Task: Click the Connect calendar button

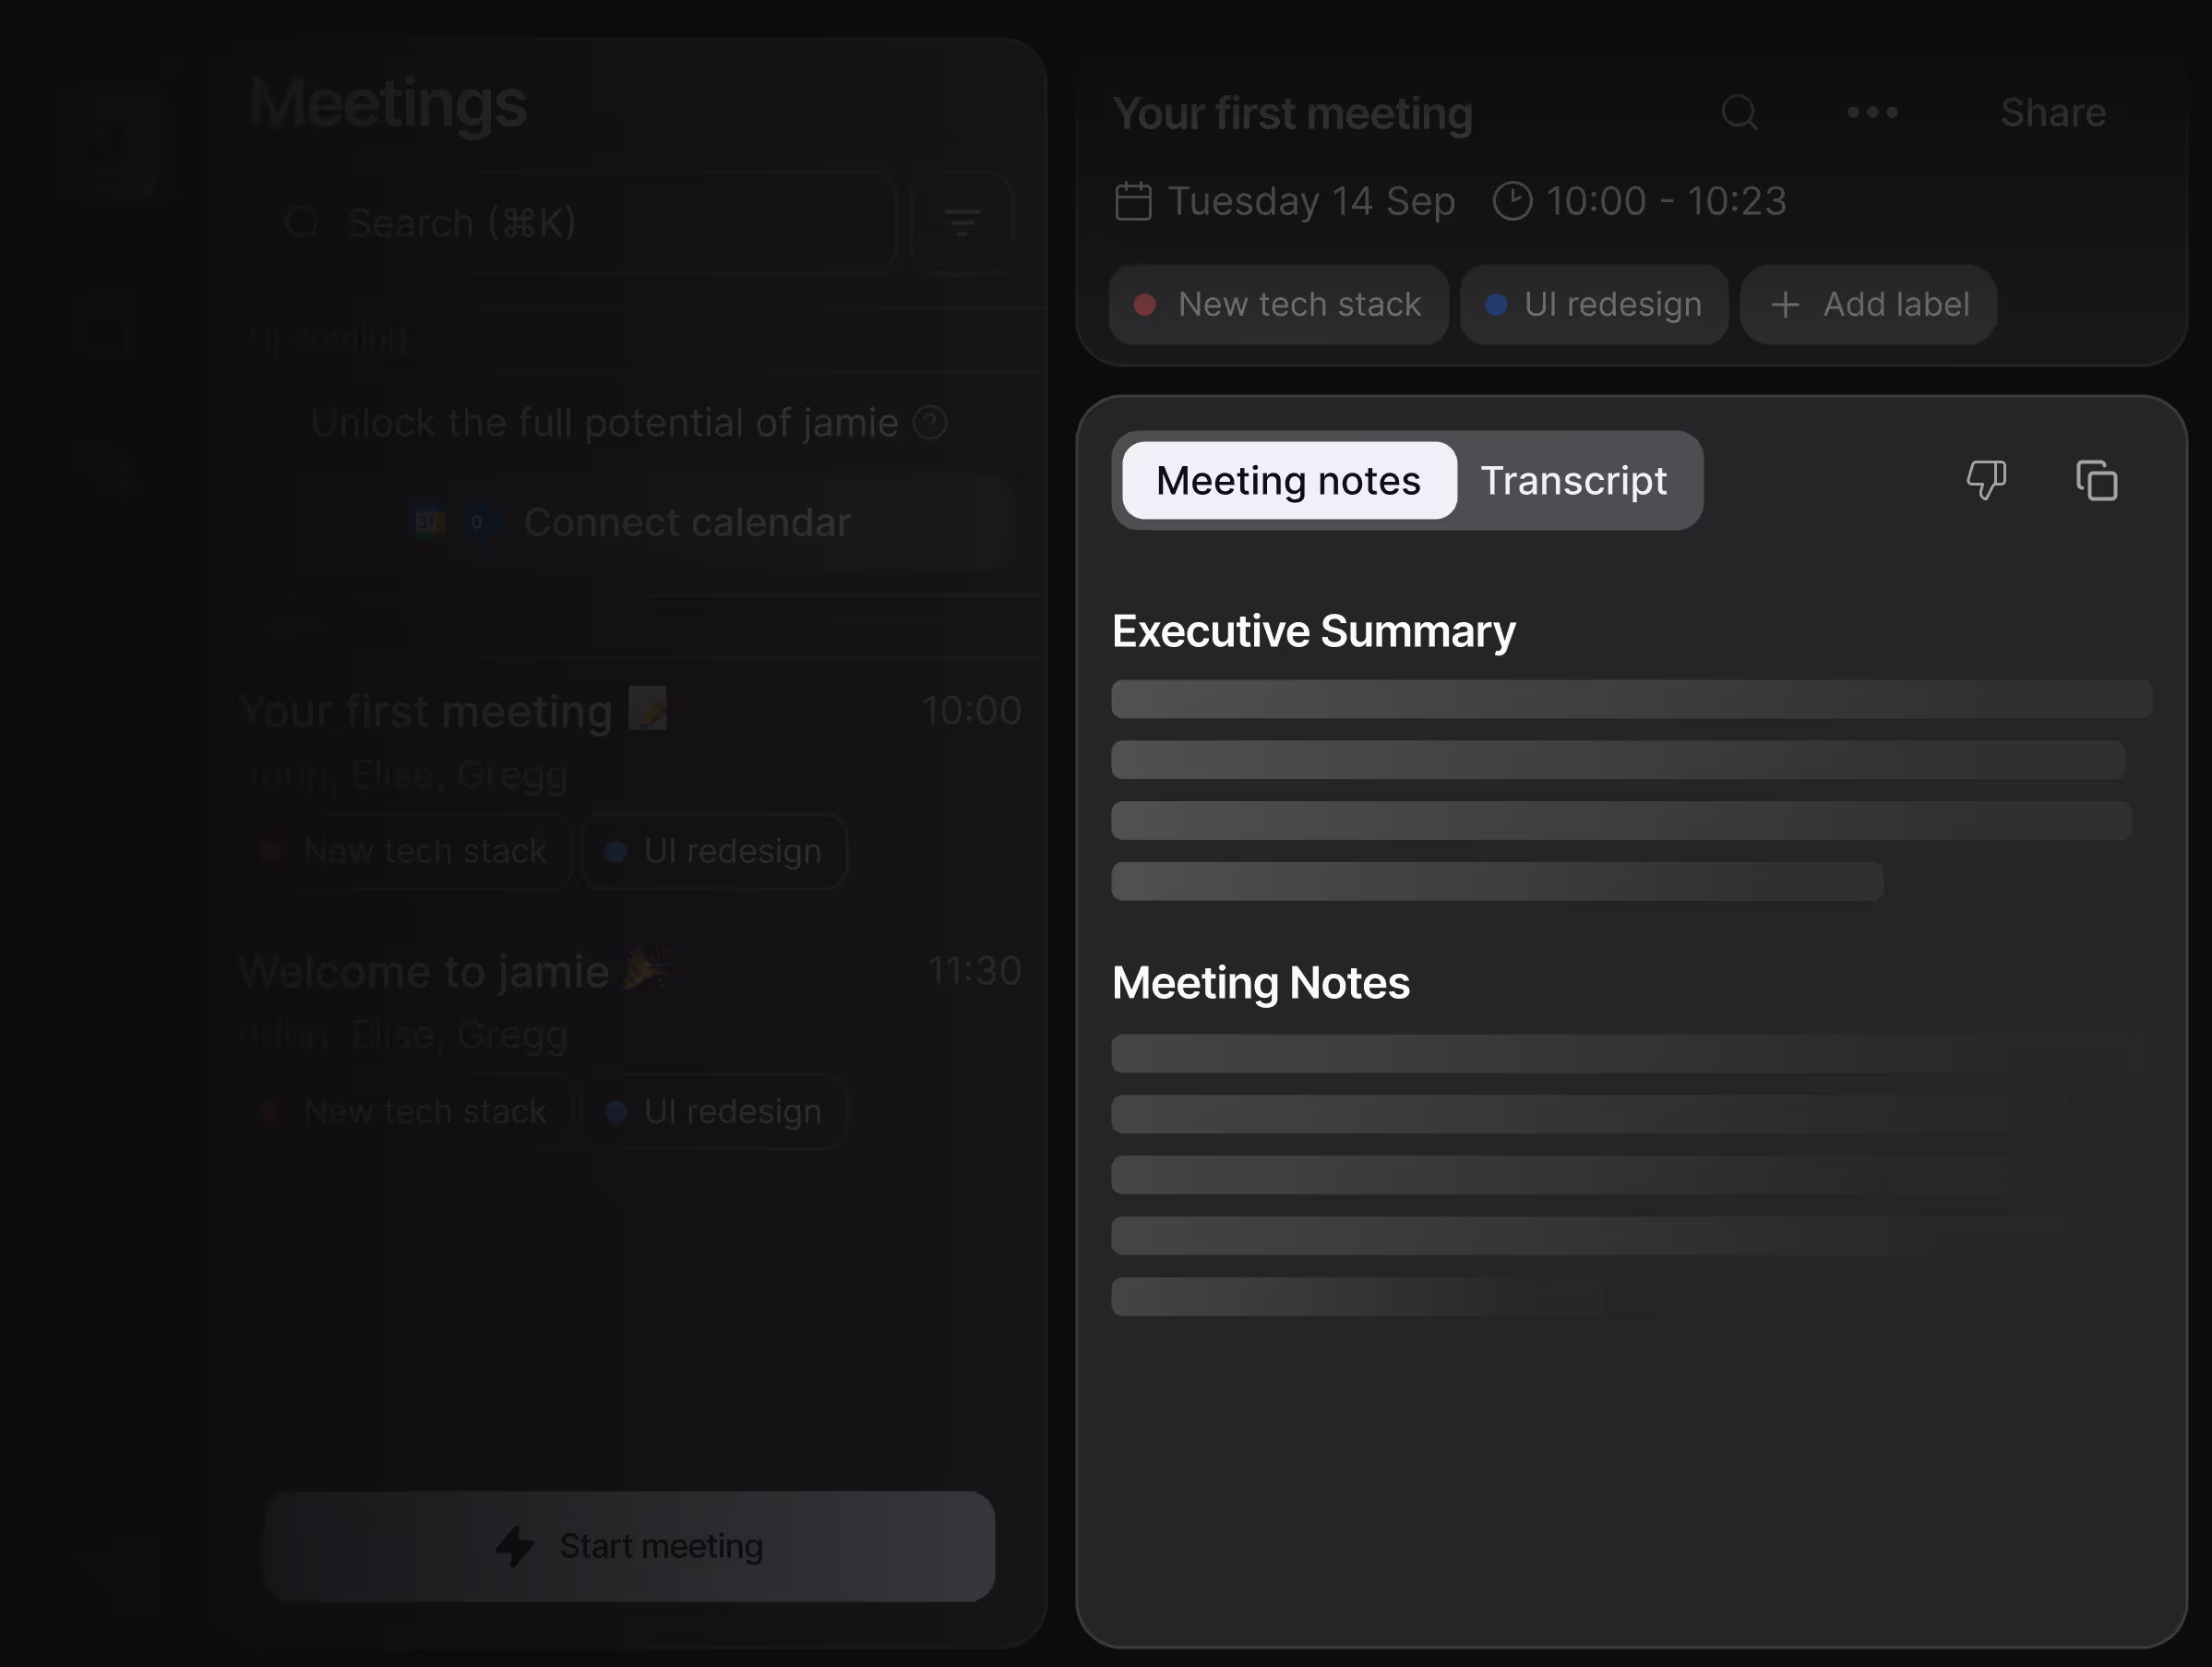Action: coord(633,522)
